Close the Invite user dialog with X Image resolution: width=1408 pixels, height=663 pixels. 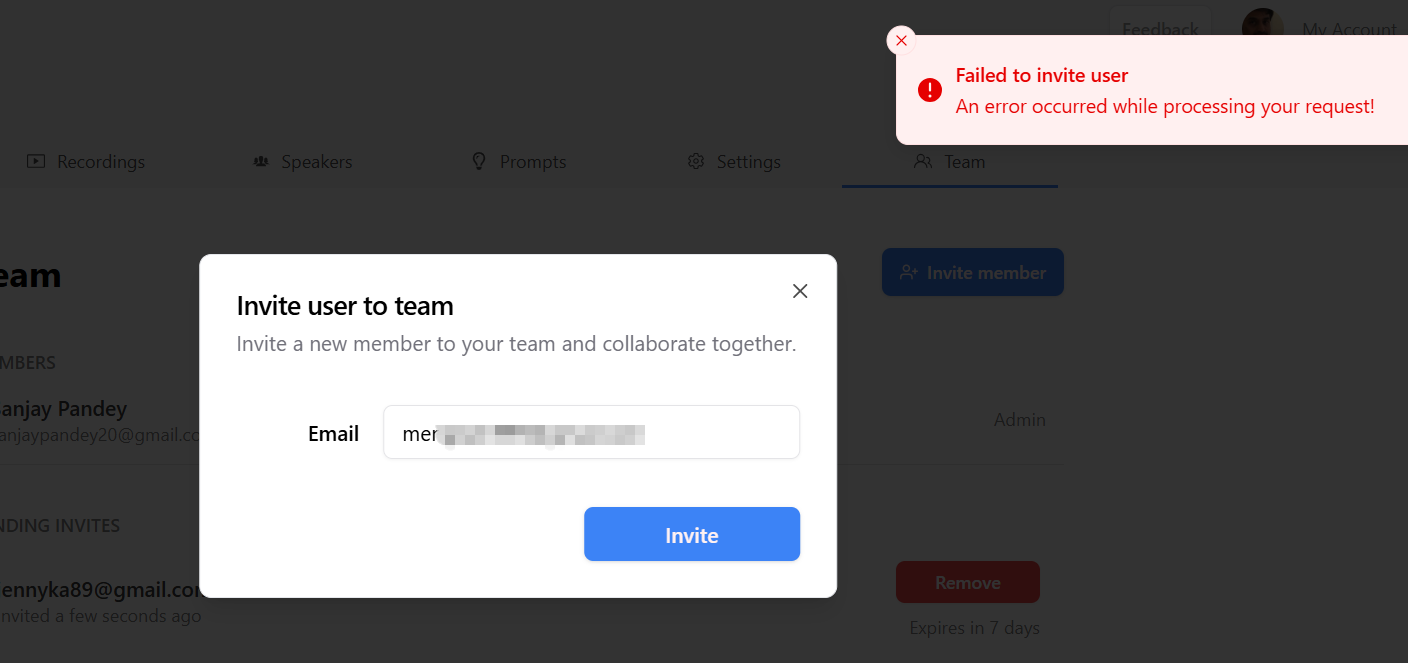(x=800, y=291)
